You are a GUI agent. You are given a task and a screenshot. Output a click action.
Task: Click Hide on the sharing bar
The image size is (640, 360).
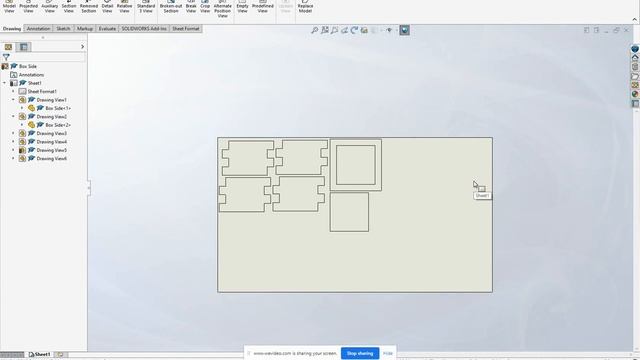pyautogui.click(x=388, y=353)
